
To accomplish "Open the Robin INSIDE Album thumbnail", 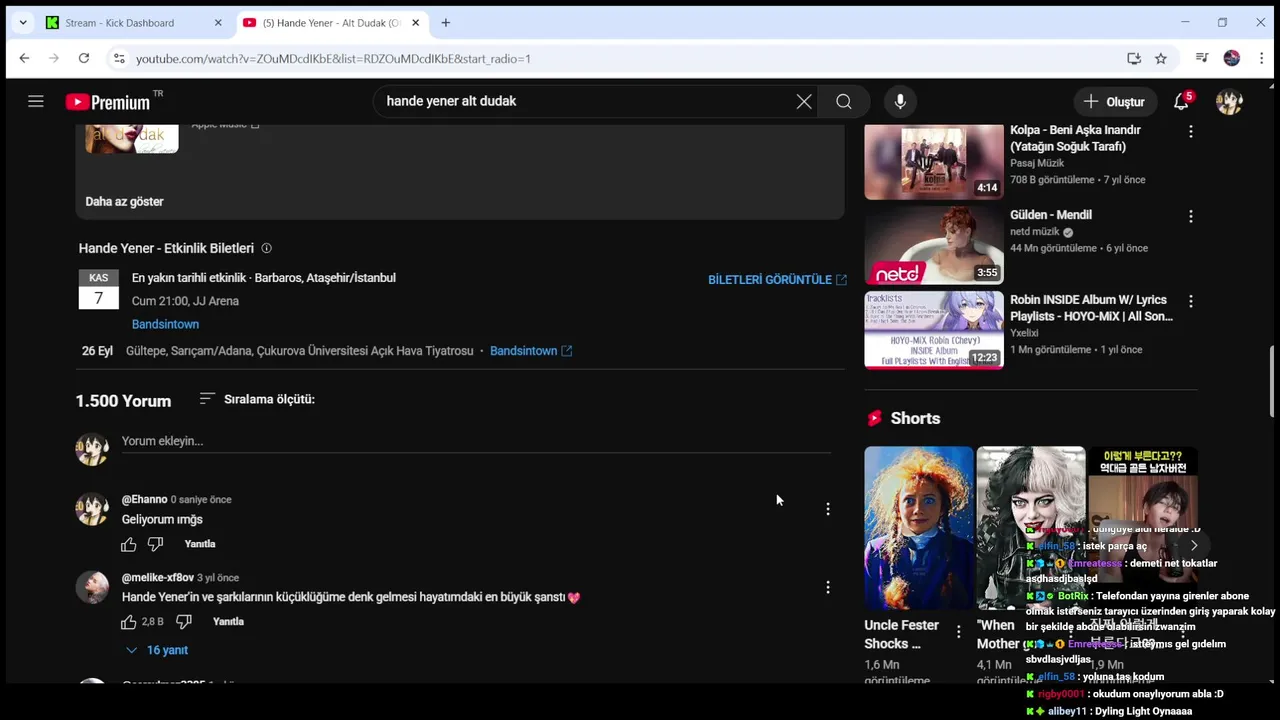I will click(x=934, y=330).
